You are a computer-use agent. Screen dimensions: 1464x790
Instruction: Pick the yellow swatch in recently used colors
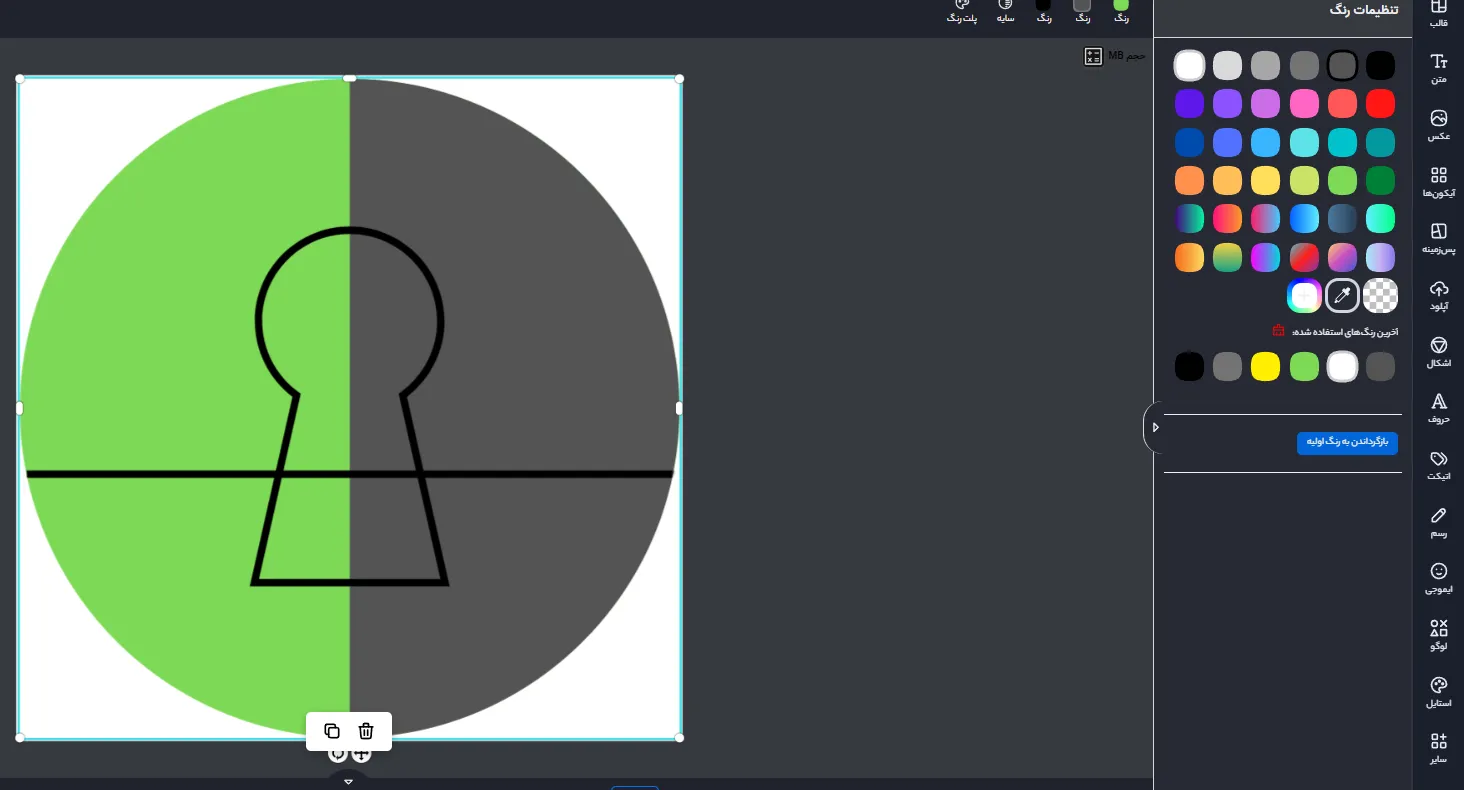[1266, 366]
